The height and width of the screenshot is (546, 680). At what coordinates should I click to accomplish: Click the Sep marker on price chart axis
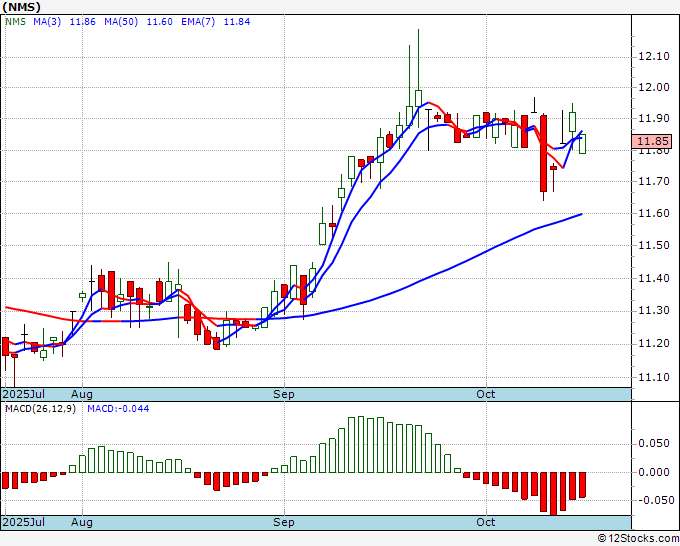click(284, 395)
